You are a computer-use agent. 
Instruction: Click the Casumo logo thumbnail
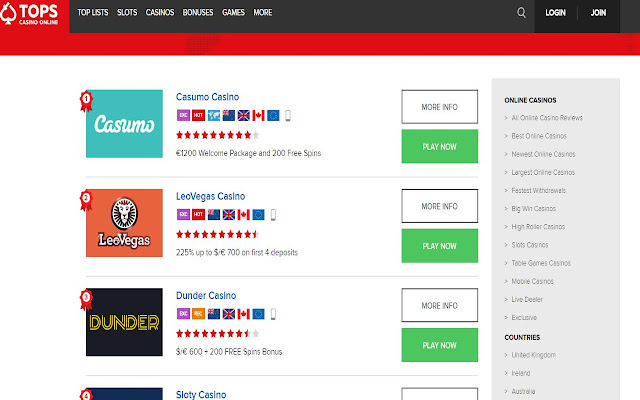click(x=124, y=124)
